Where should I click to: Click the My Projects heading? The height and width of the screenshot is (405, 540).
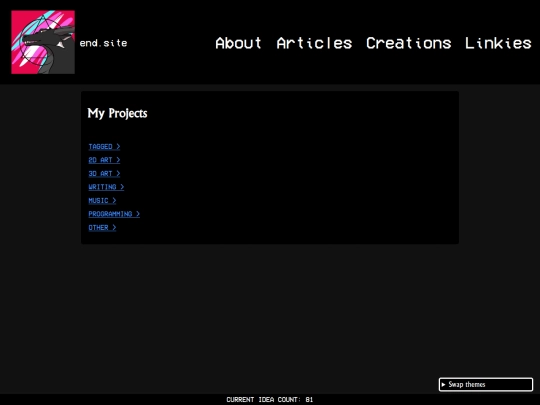click(x=117, y=113)
